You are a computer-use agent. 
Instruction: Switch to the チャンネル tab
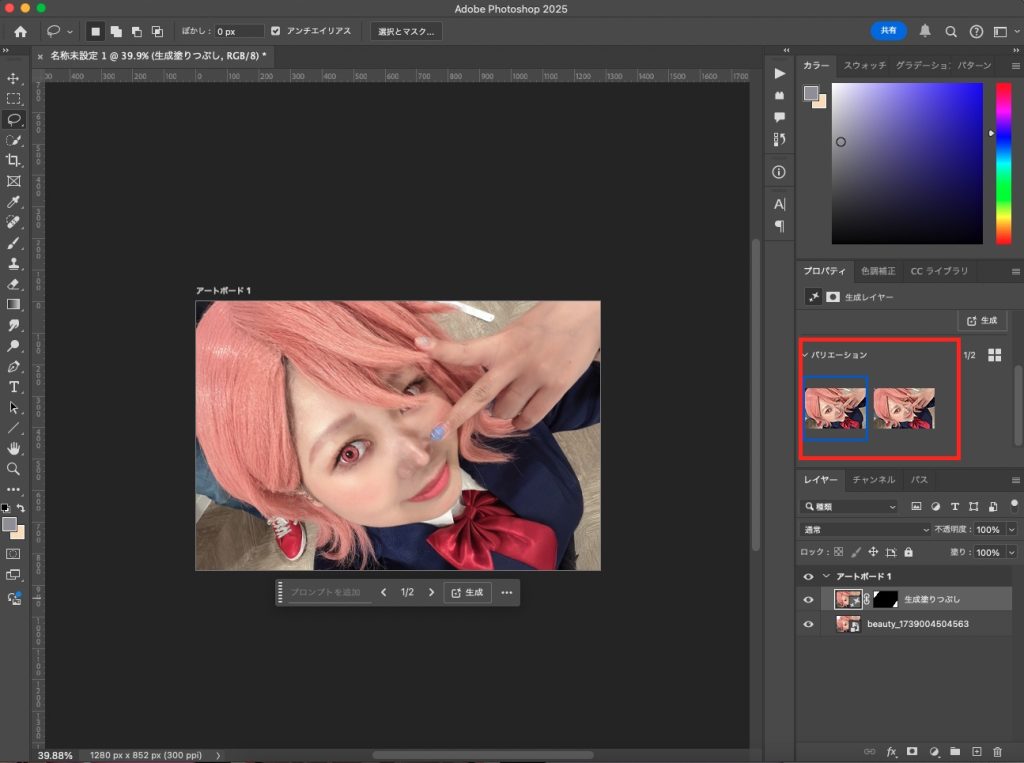coord(873,479)
